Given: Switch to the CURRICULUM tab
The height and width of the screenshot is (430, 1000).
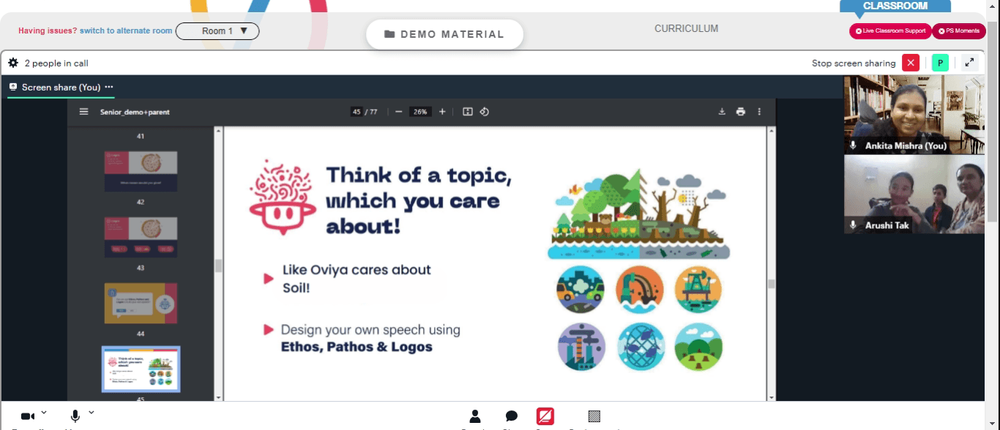Looking at the screenshot, I should pyautogui.click(x=686, y=29).
